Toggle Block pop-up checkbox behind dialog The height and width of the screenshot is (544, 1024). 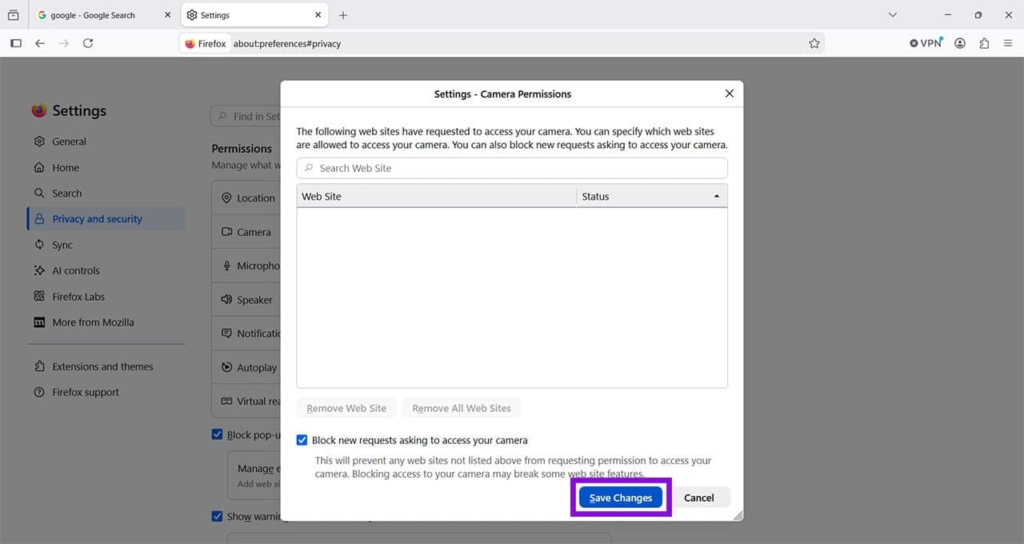(217, 434)
